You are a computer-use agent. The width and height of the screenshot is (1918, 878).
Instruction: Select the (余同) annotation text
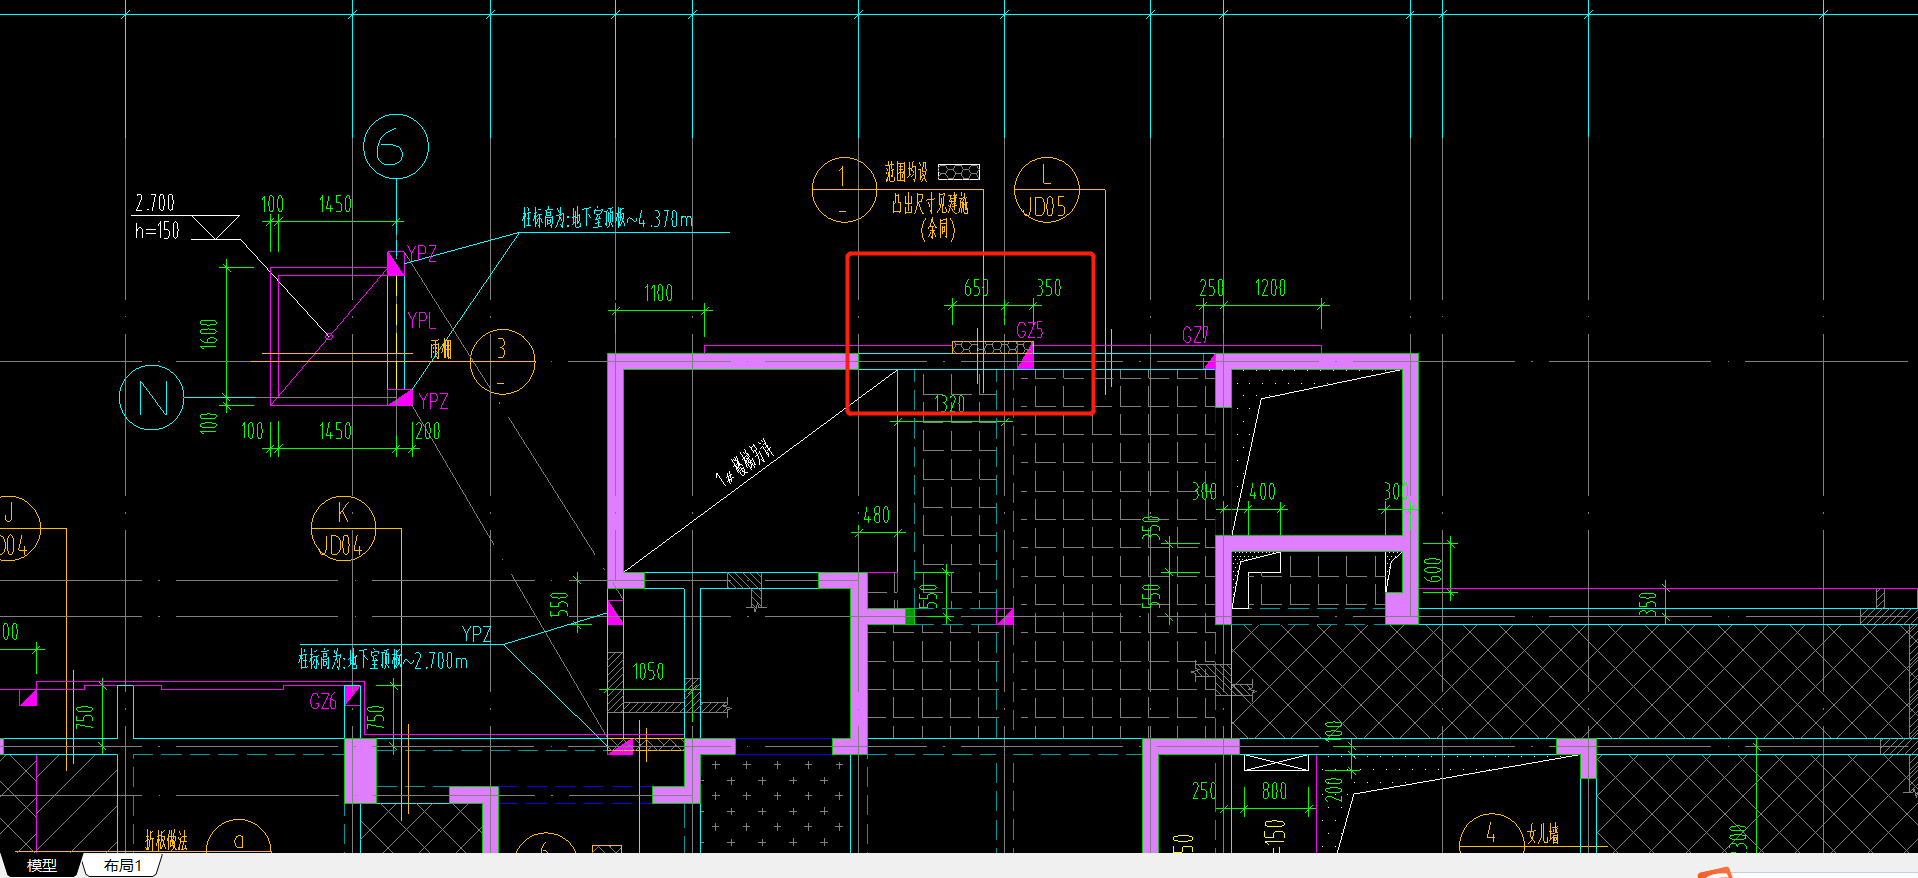point(938,230)
